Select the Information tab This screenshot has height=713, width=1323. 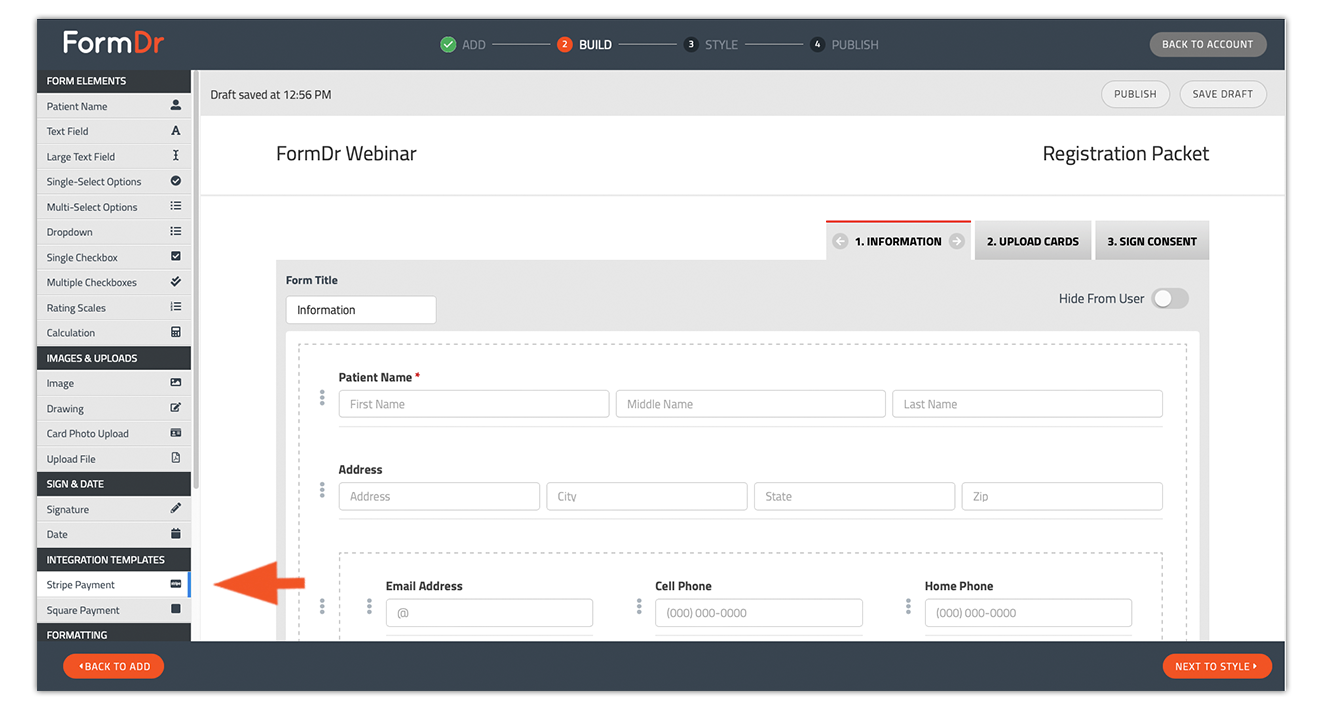(898, 241)
